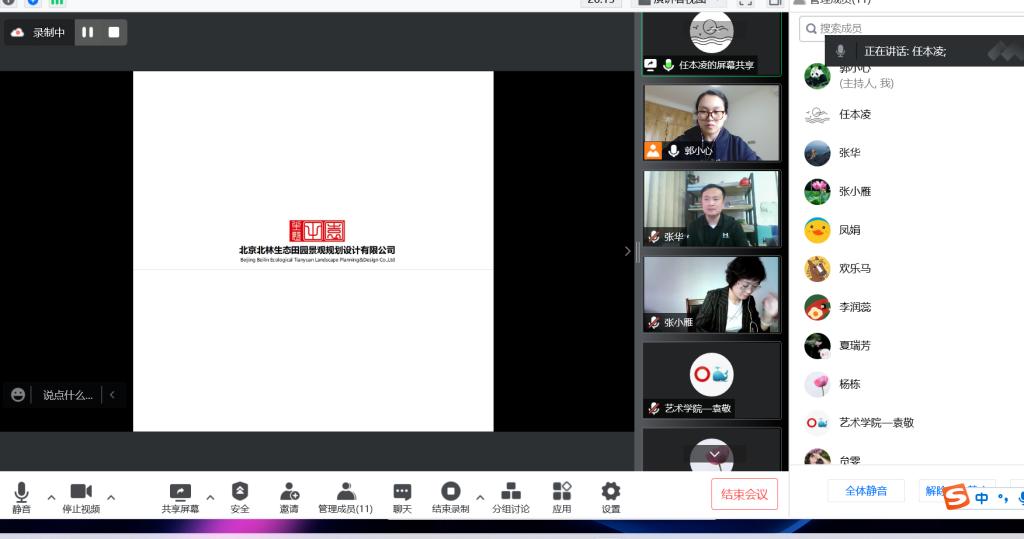Expand video options arrow beside 停止视频
Image resolution: width=1024 pixels, height=539 pixels.
pyautogui.click(x=111, y=497)
